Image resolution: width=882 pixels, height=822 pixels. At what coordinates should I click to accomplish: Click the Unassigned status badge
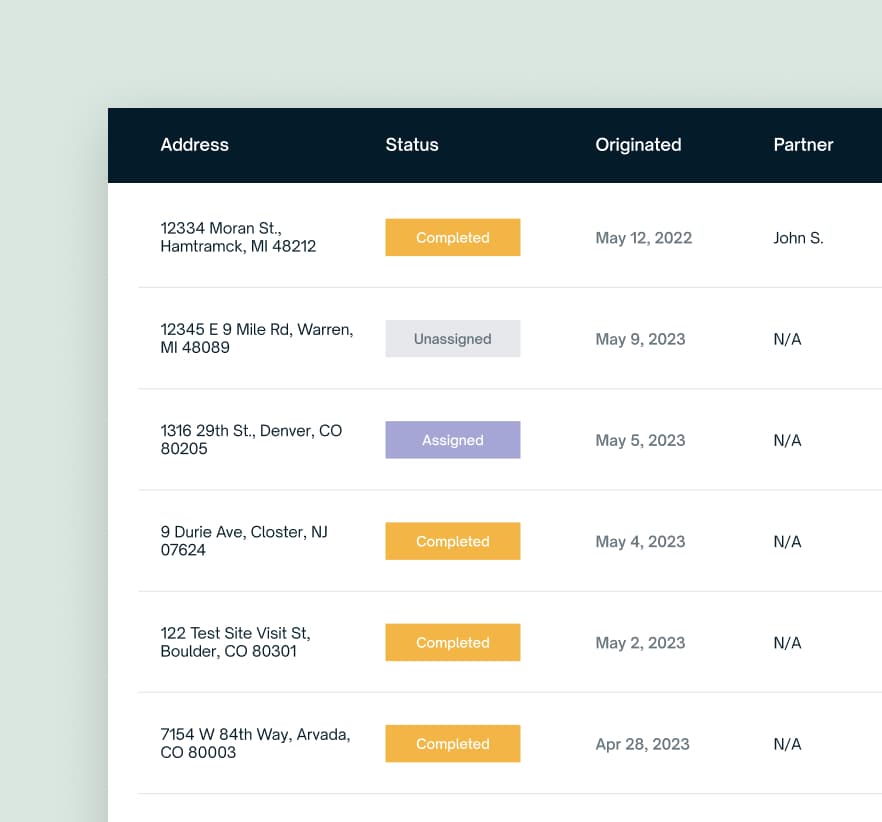[x=452, y=339]
